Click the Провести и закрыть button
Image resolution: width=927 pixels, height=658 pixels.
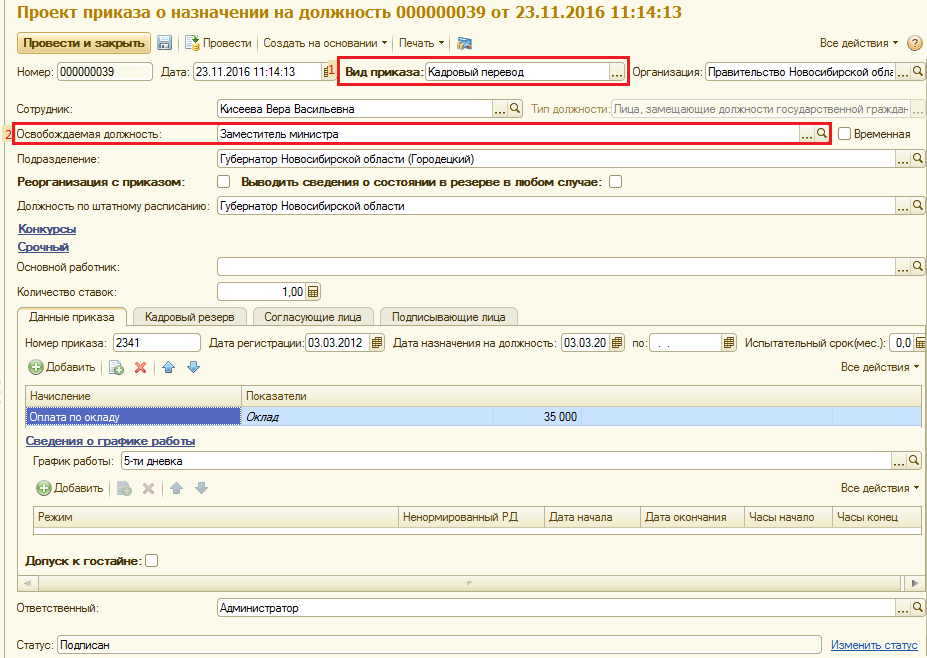coord(84,43)
